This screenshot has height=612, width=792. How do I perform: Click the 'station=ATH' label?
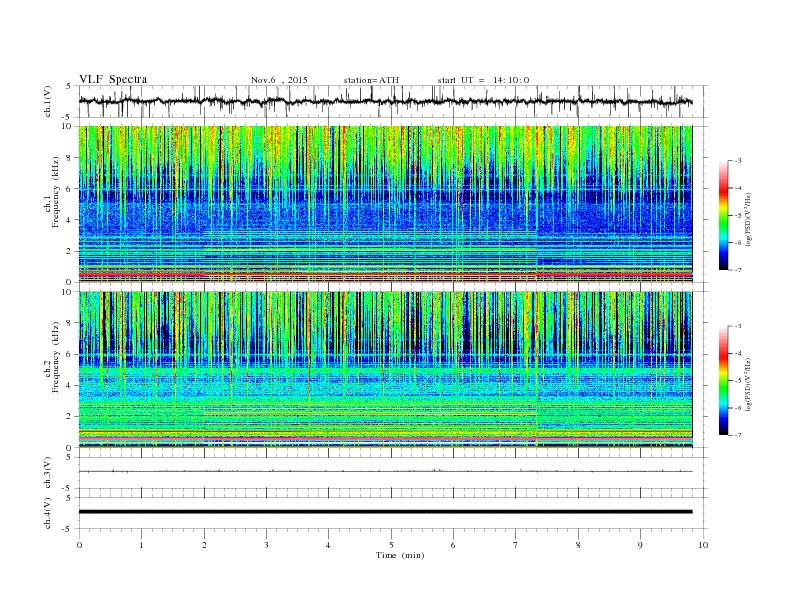point(371,80)
